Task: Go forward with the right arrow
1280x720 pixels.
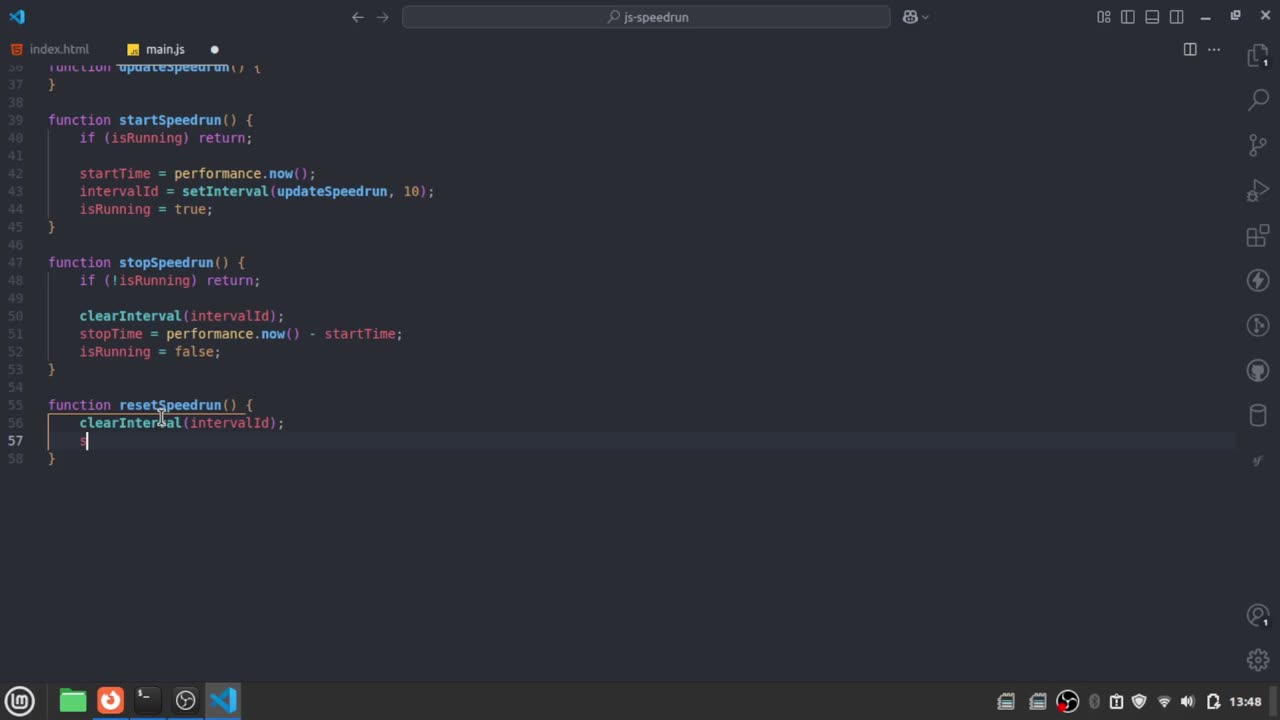Action: (382, 17)
